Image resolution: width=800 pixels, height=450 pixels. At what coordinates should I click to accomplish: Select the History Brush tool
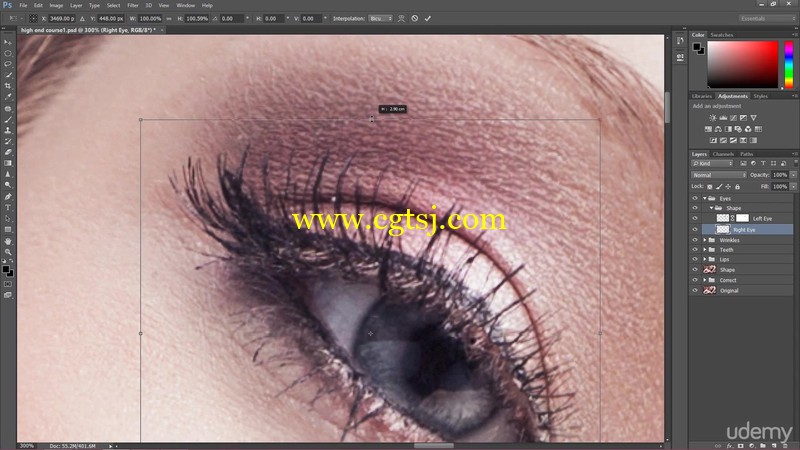tap(8, 141)
